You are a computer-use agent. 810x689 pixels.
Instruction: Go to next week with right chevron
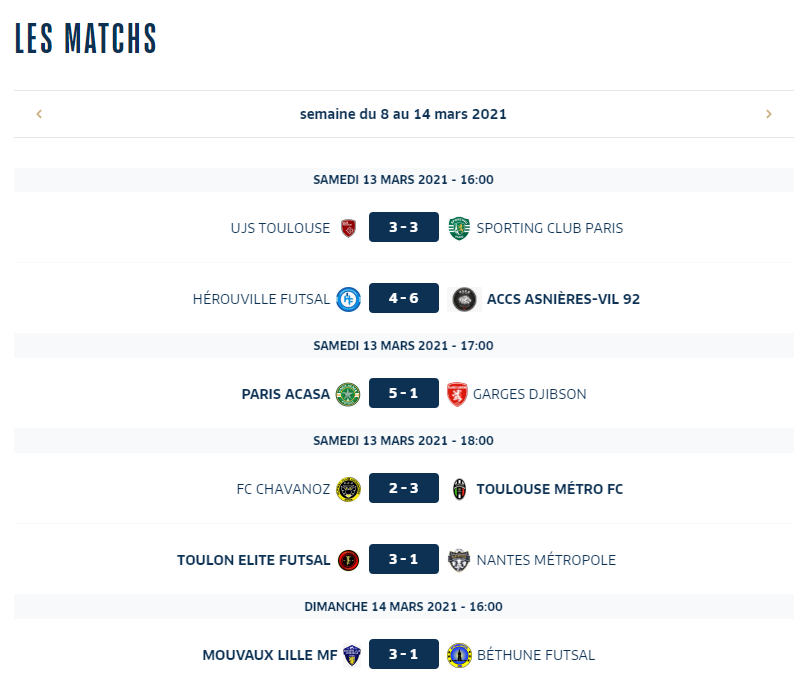(769, 114)
